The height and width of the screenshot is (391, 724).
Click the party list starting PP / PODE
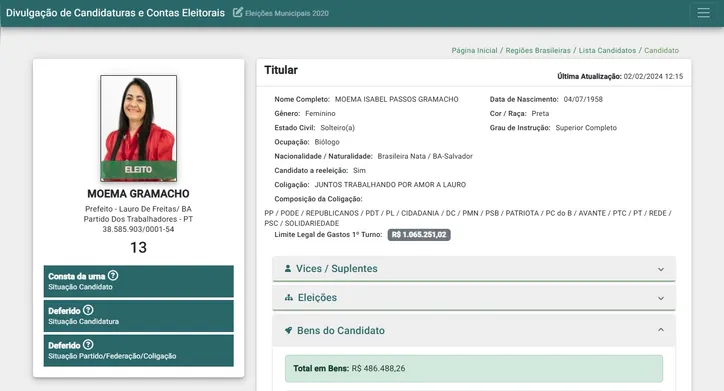468,218
